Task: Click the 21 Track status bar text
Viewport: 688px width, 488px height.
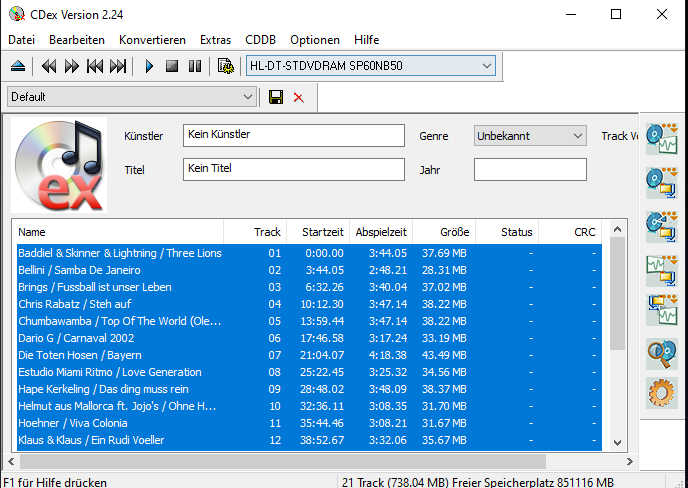Action: click(477, 482)
